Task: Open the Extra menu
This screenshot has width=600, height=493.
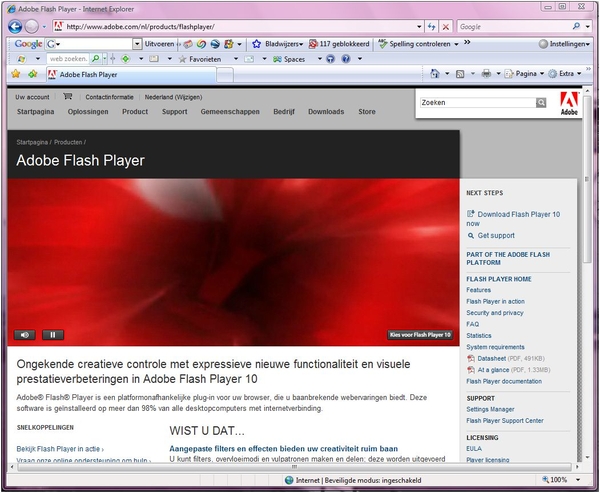Action: pyautogui.click(x=565, y=73)
